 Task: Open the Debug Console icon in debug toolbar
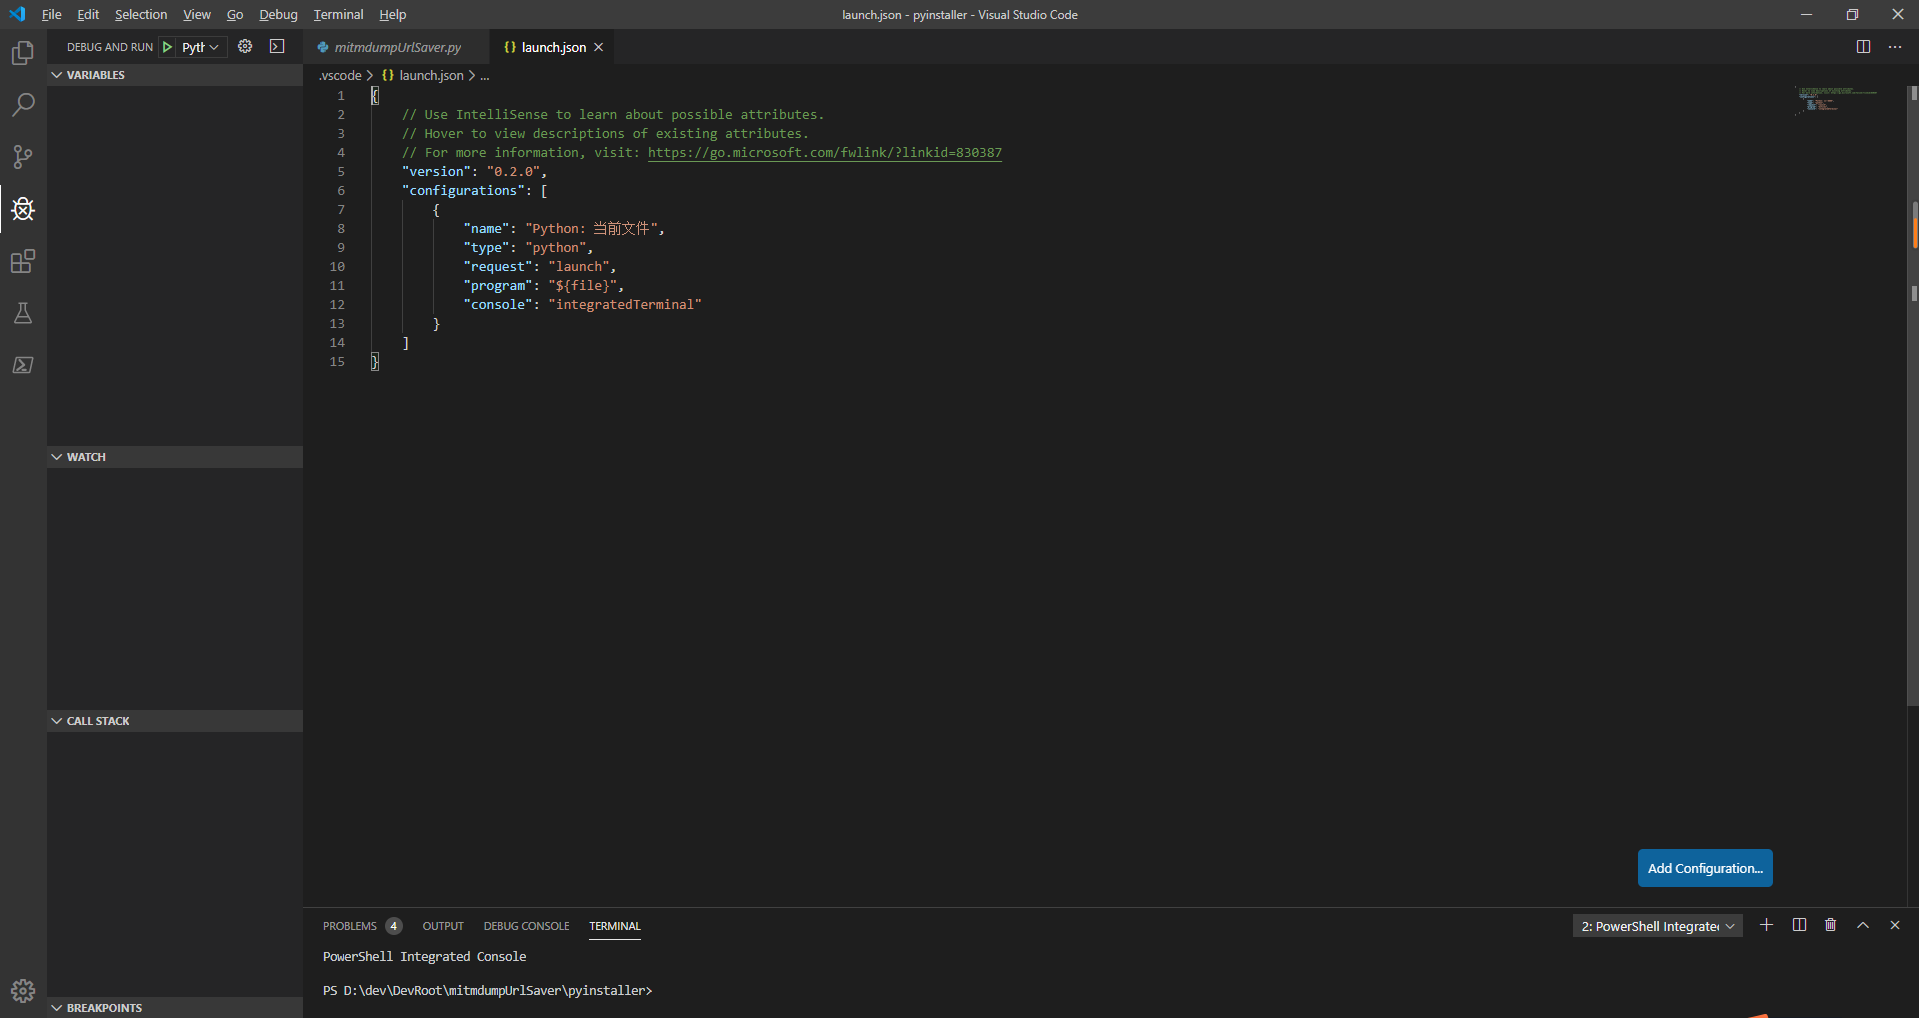click(x=277, y=47)
